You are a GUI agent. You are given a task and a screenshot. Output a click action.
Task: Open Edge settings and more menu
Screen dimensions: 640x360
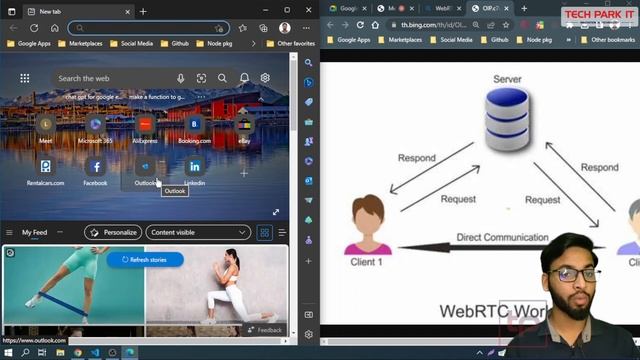(306, 28)
